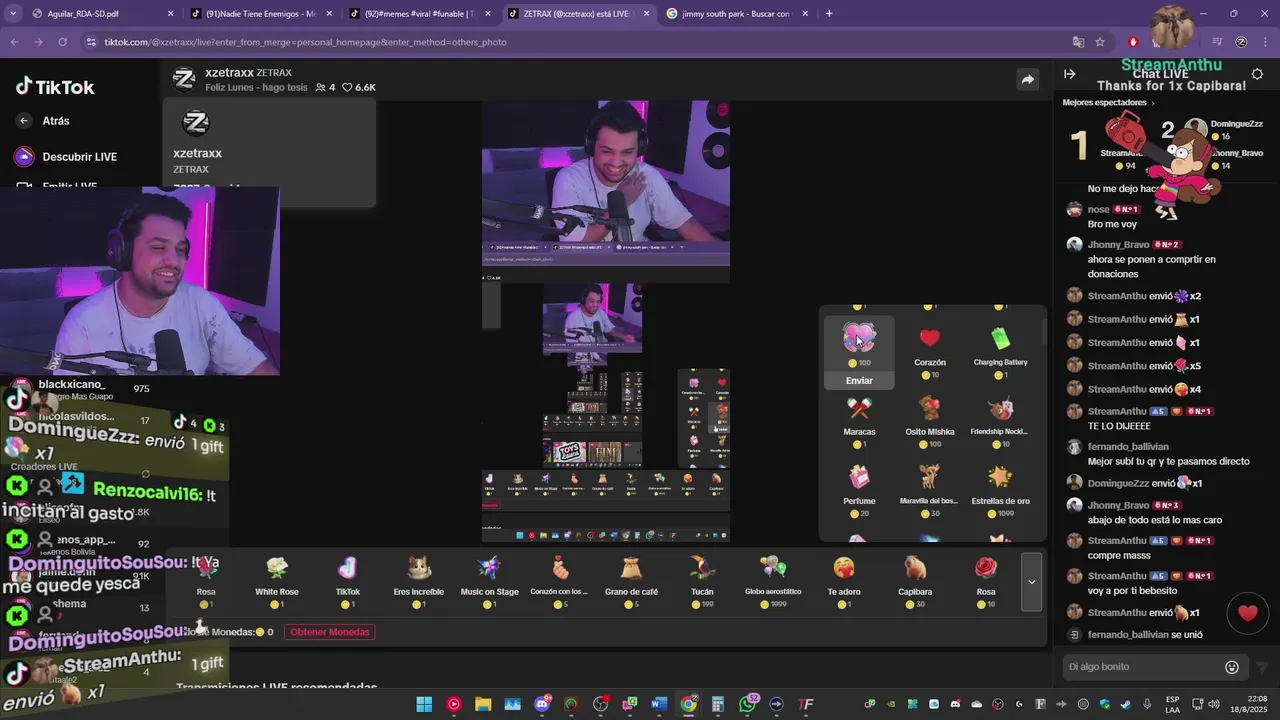The height and width of the screenshot is (720, 1280).
Task: Open xzetraxx profile name link
Action: pos(228,73)
